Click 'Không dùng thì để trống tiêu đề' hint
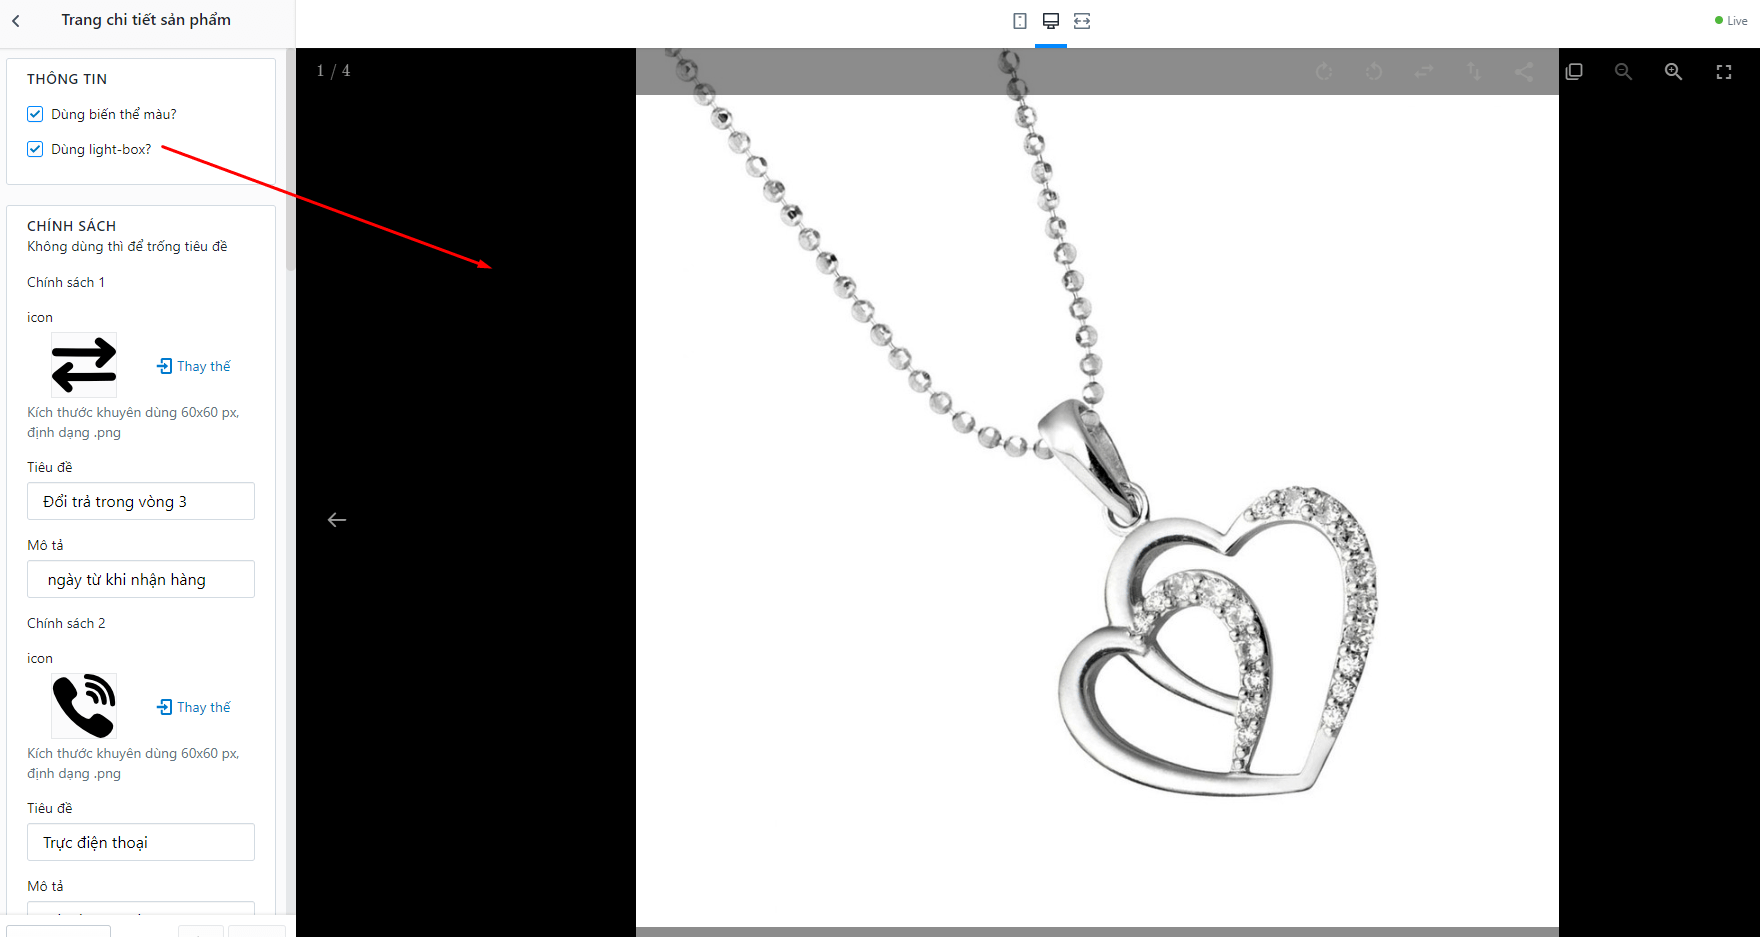This screenshot has height=937, width=1760. (127, 247)
